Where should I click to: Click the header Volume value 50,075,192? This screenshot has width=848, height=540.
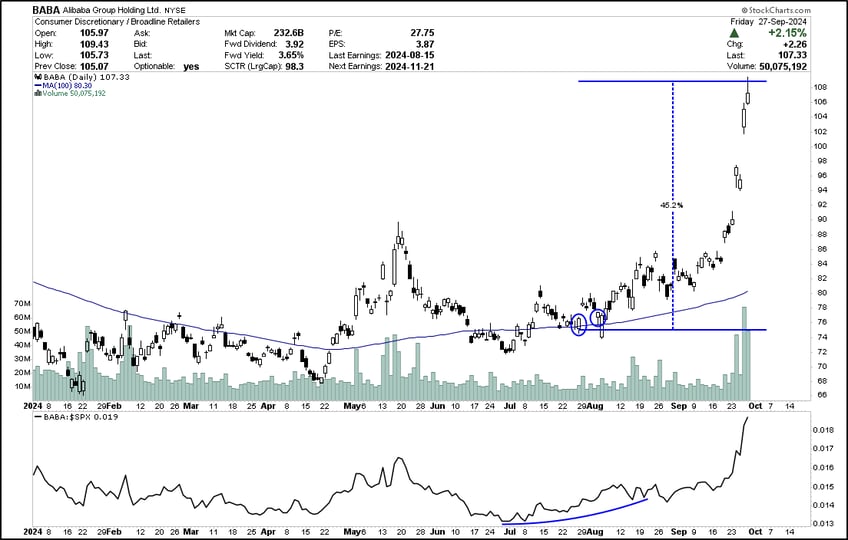(x=783, y=66)
